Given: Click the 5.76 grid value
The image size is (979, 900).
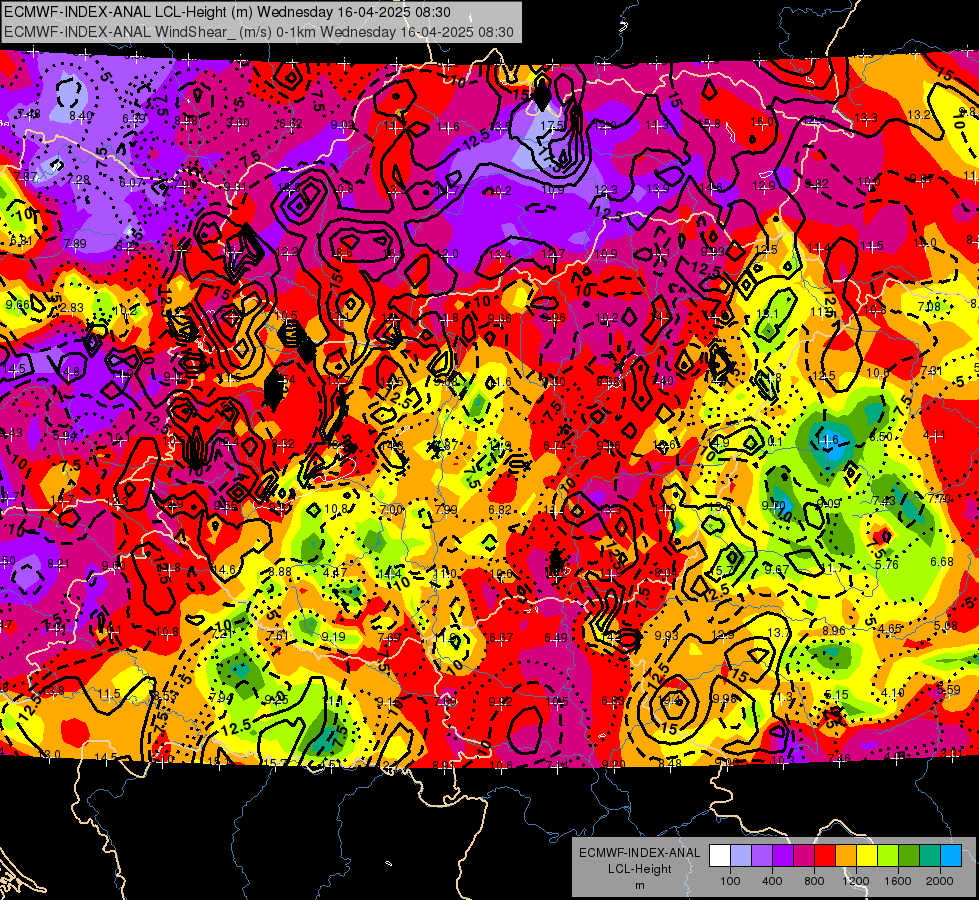Looking at the screenshot, I should point(887,565).
